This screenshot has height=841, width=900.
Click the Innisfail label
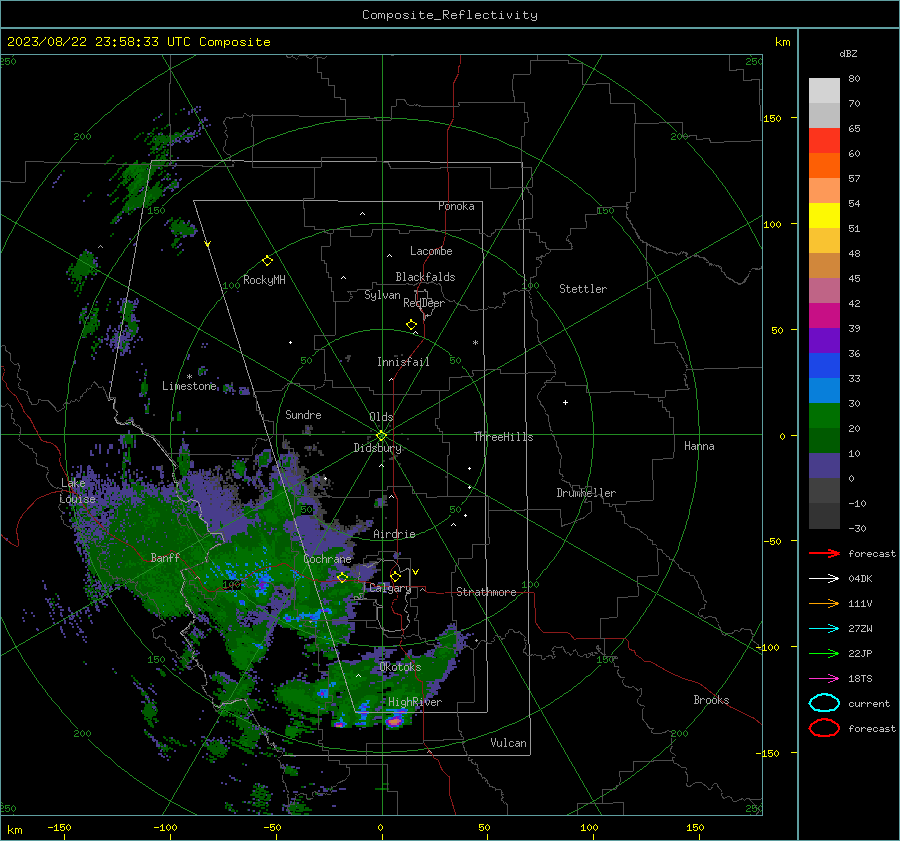tap(403, 362)
